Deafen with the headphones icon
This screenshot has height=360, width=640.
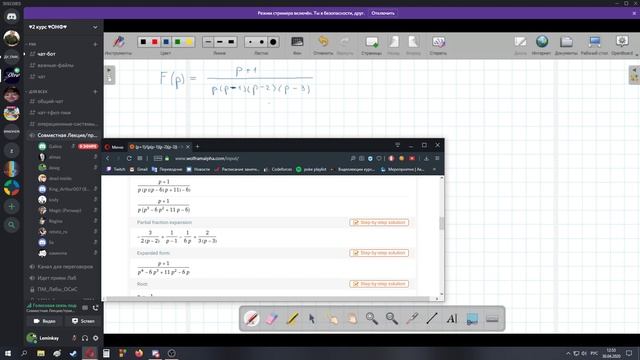85,338
